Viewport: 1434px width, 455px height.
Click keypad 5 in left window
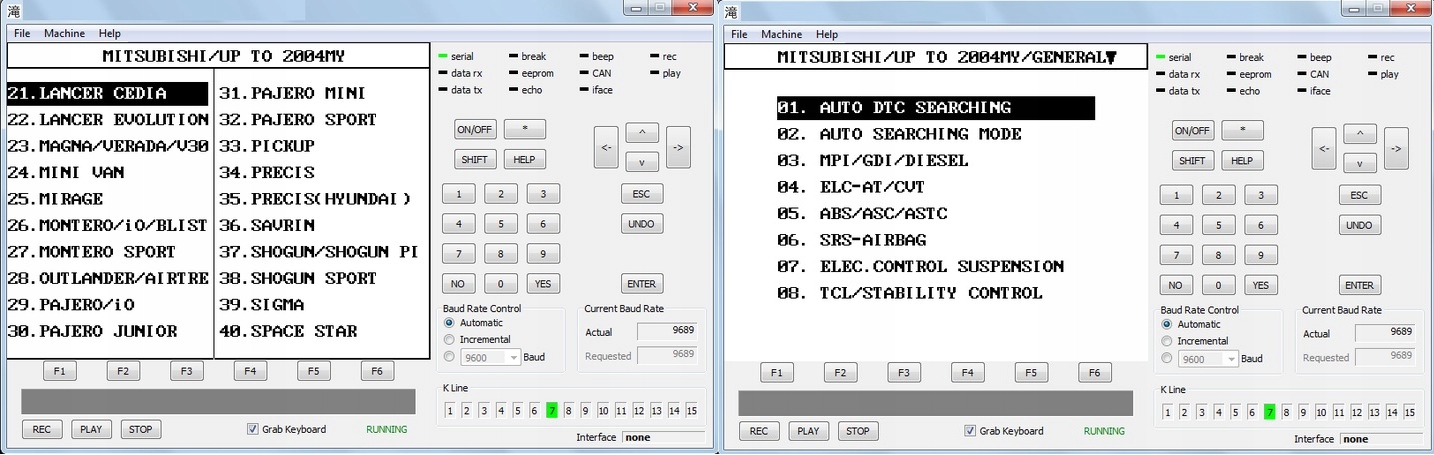501,224
